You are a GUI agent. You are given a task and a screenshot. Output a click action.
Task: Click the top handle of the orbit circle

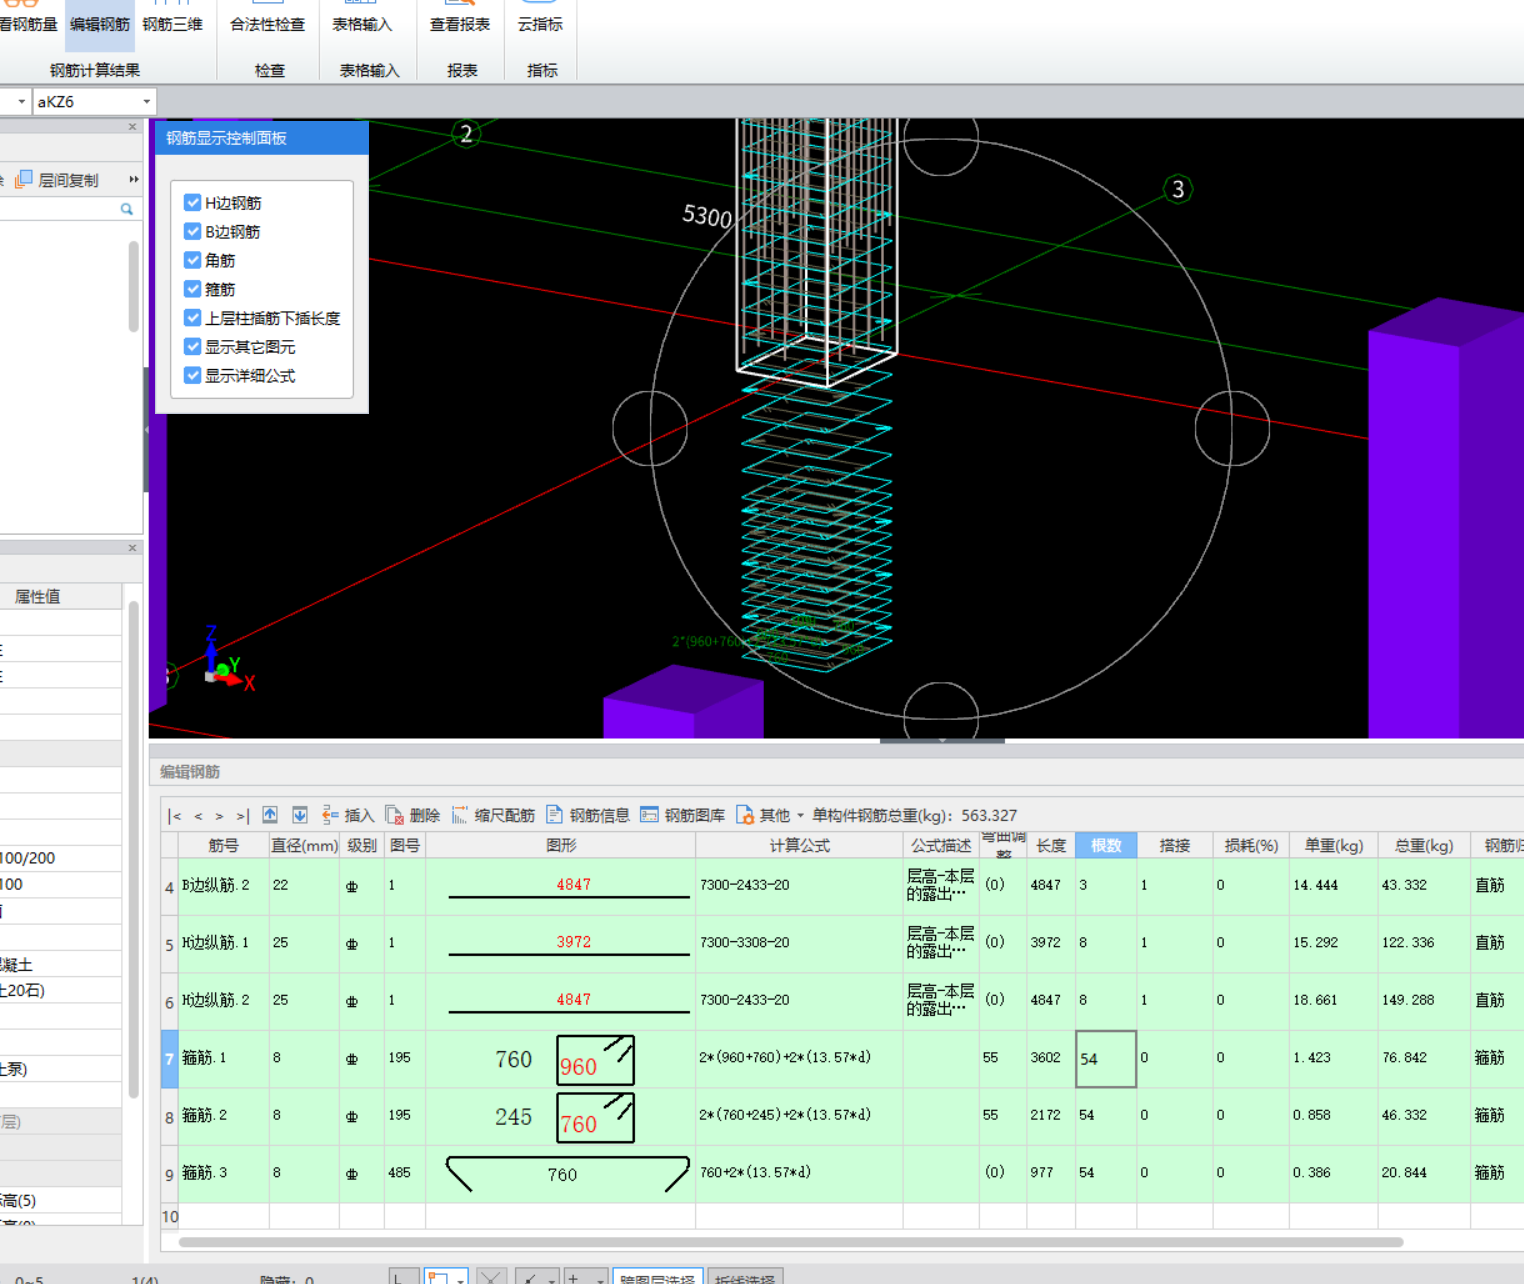[941, 139]
